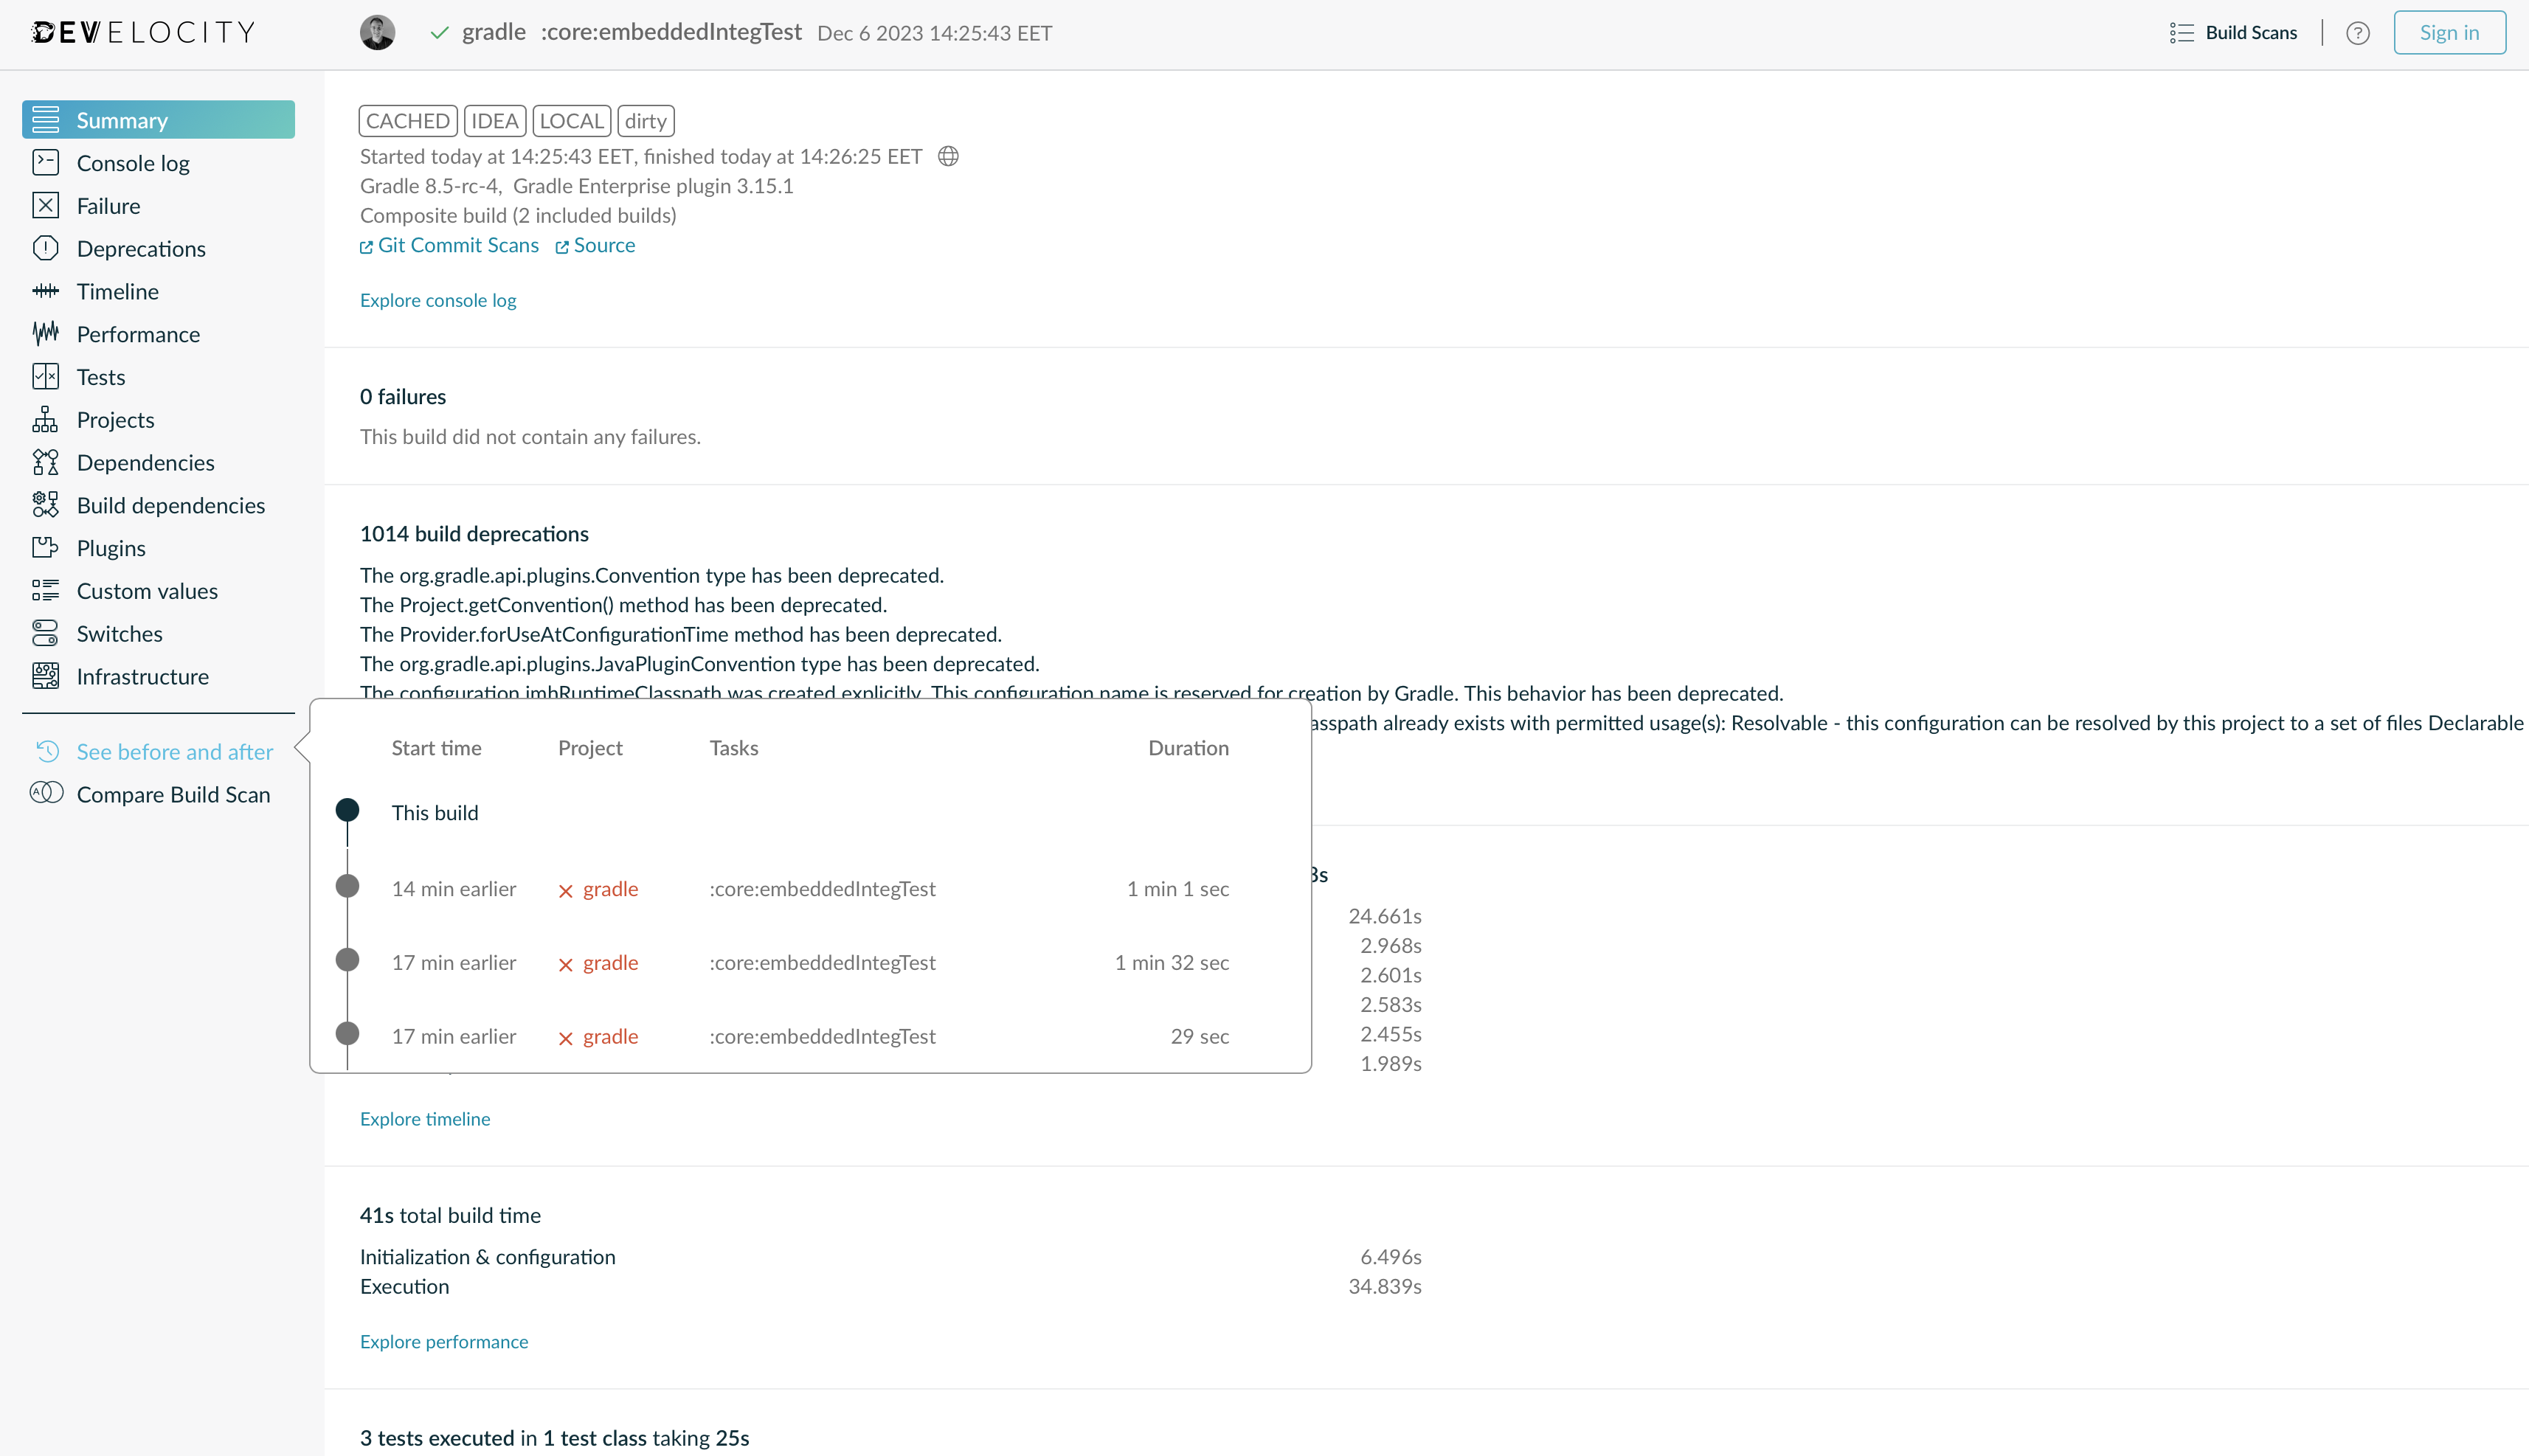
Task: Open the Infrastructure panel icon
Action: (45, 676)
